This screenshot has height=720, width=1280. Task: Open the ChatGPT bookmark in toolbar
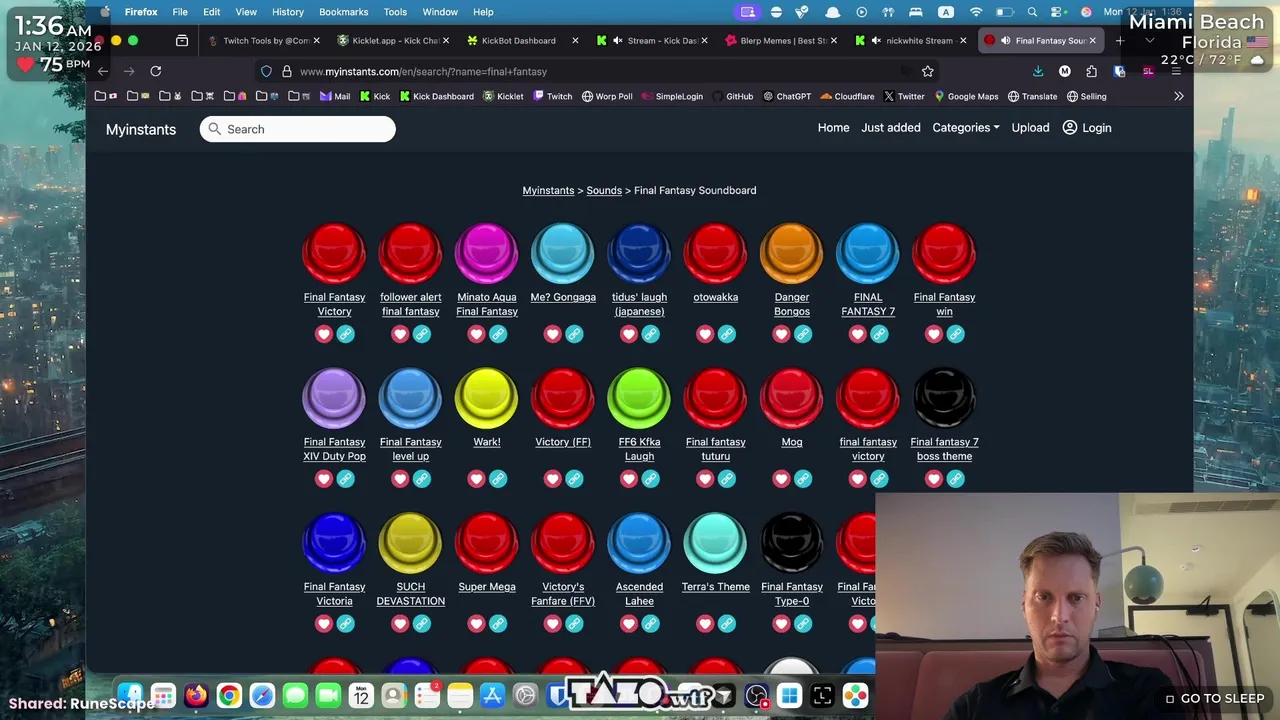pos(786,96)
